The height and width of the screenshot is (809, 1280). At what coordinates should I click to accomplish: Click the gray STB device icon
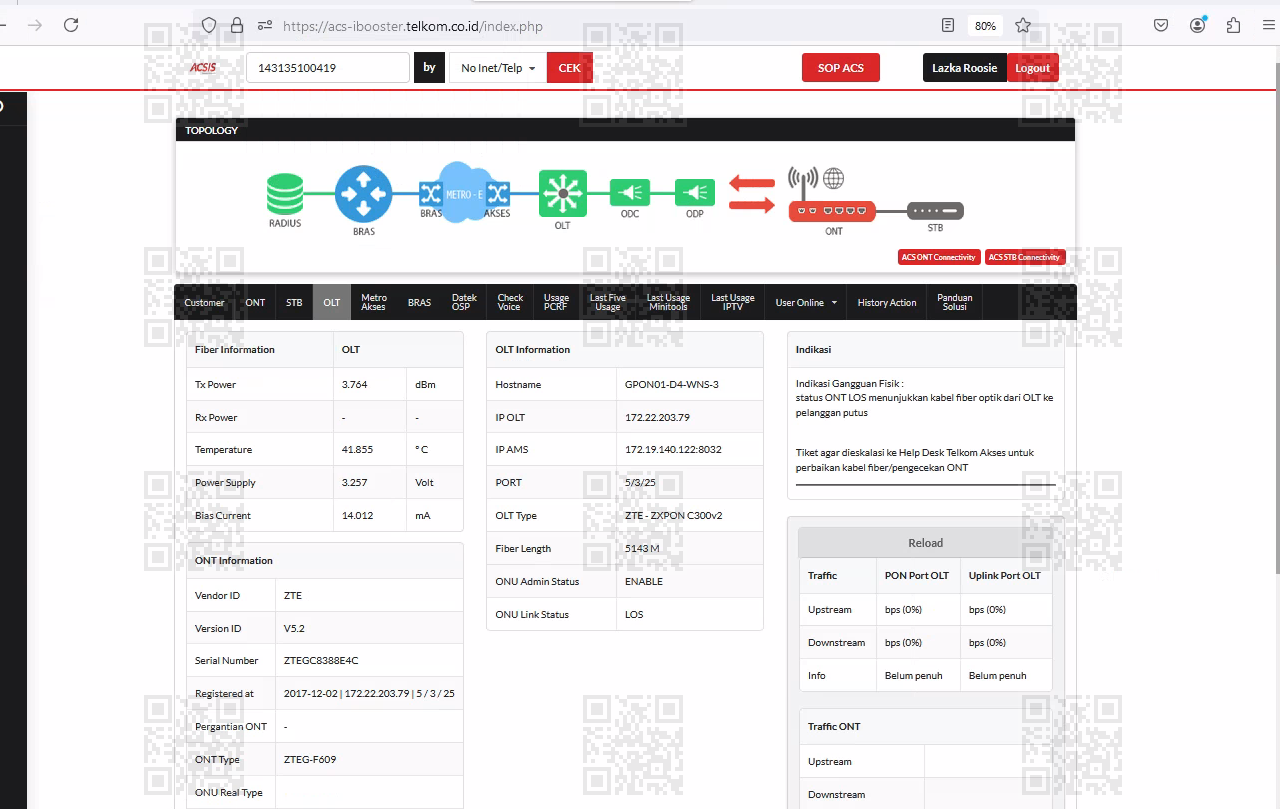pos(935,211)
